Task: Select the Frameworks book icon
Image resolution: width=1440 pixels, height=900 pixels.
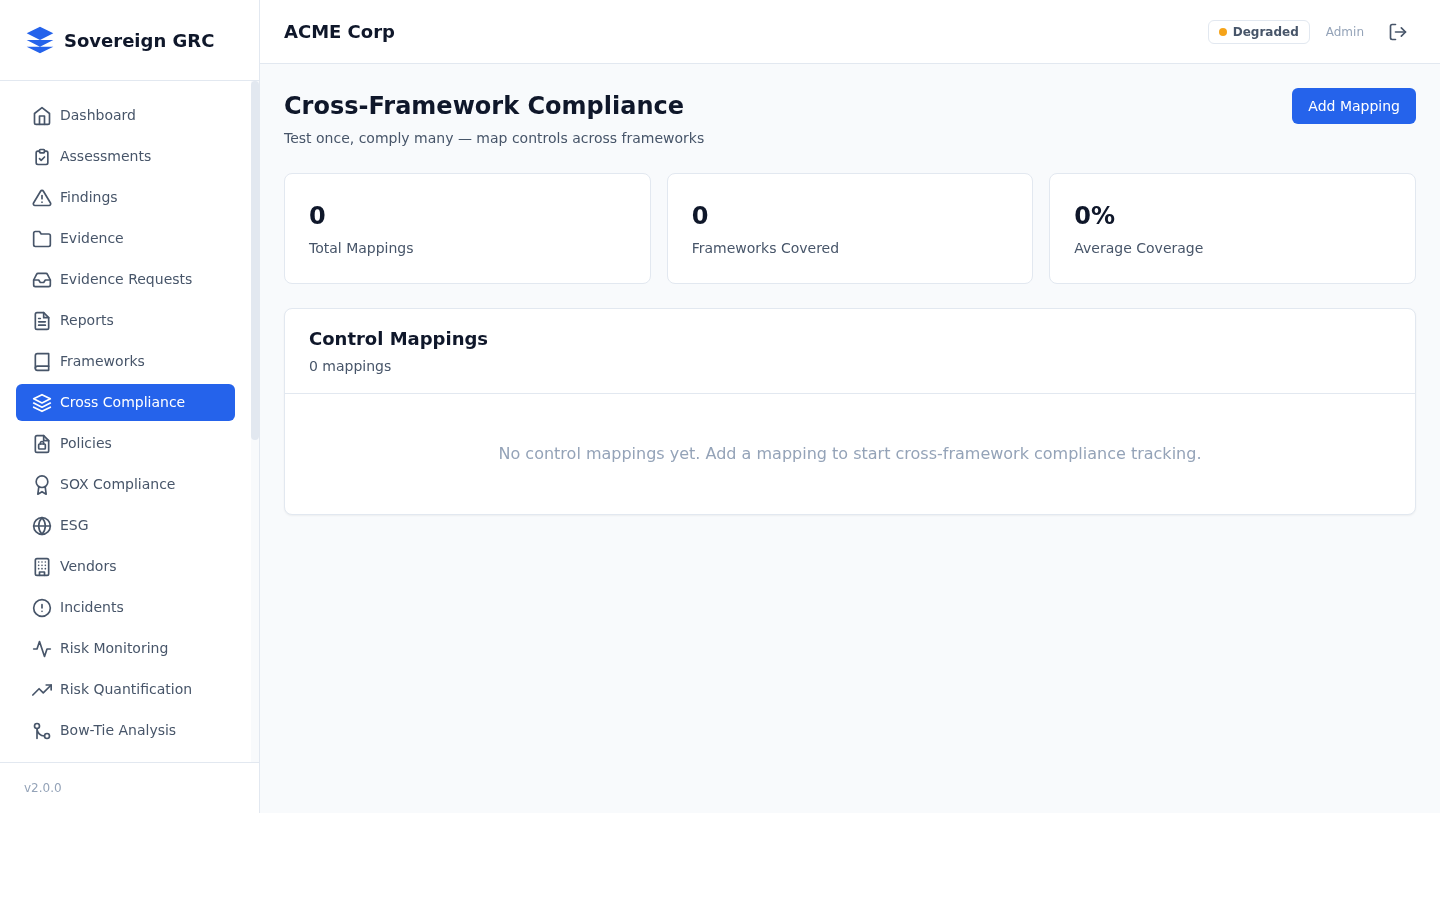Action: click(x=42, y=361)
